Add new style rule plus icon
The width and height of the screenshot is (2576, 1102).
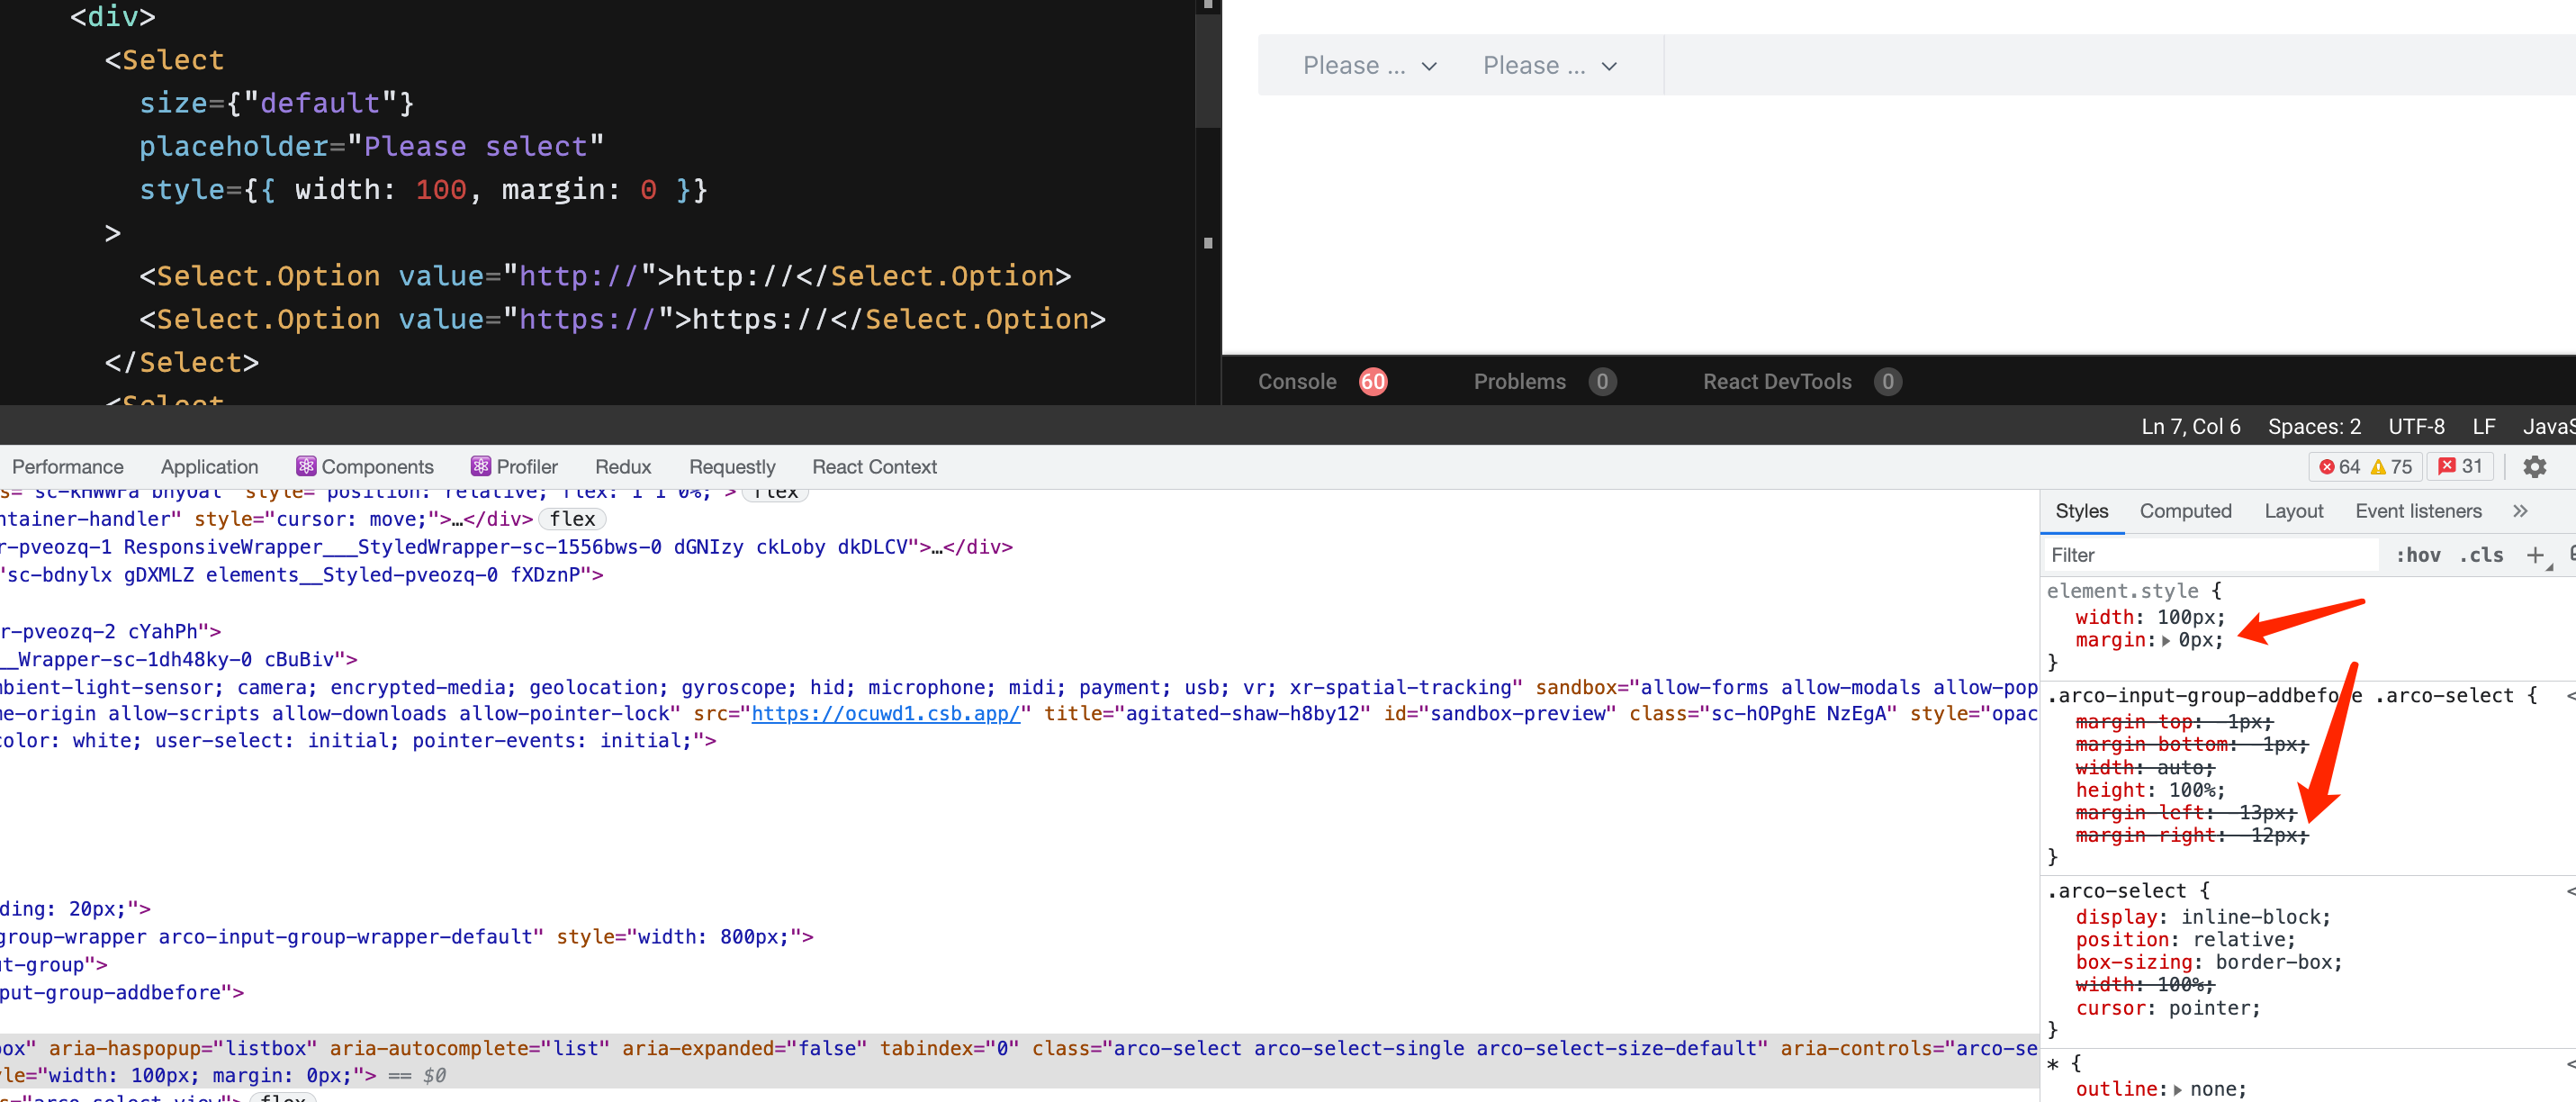2535,555
